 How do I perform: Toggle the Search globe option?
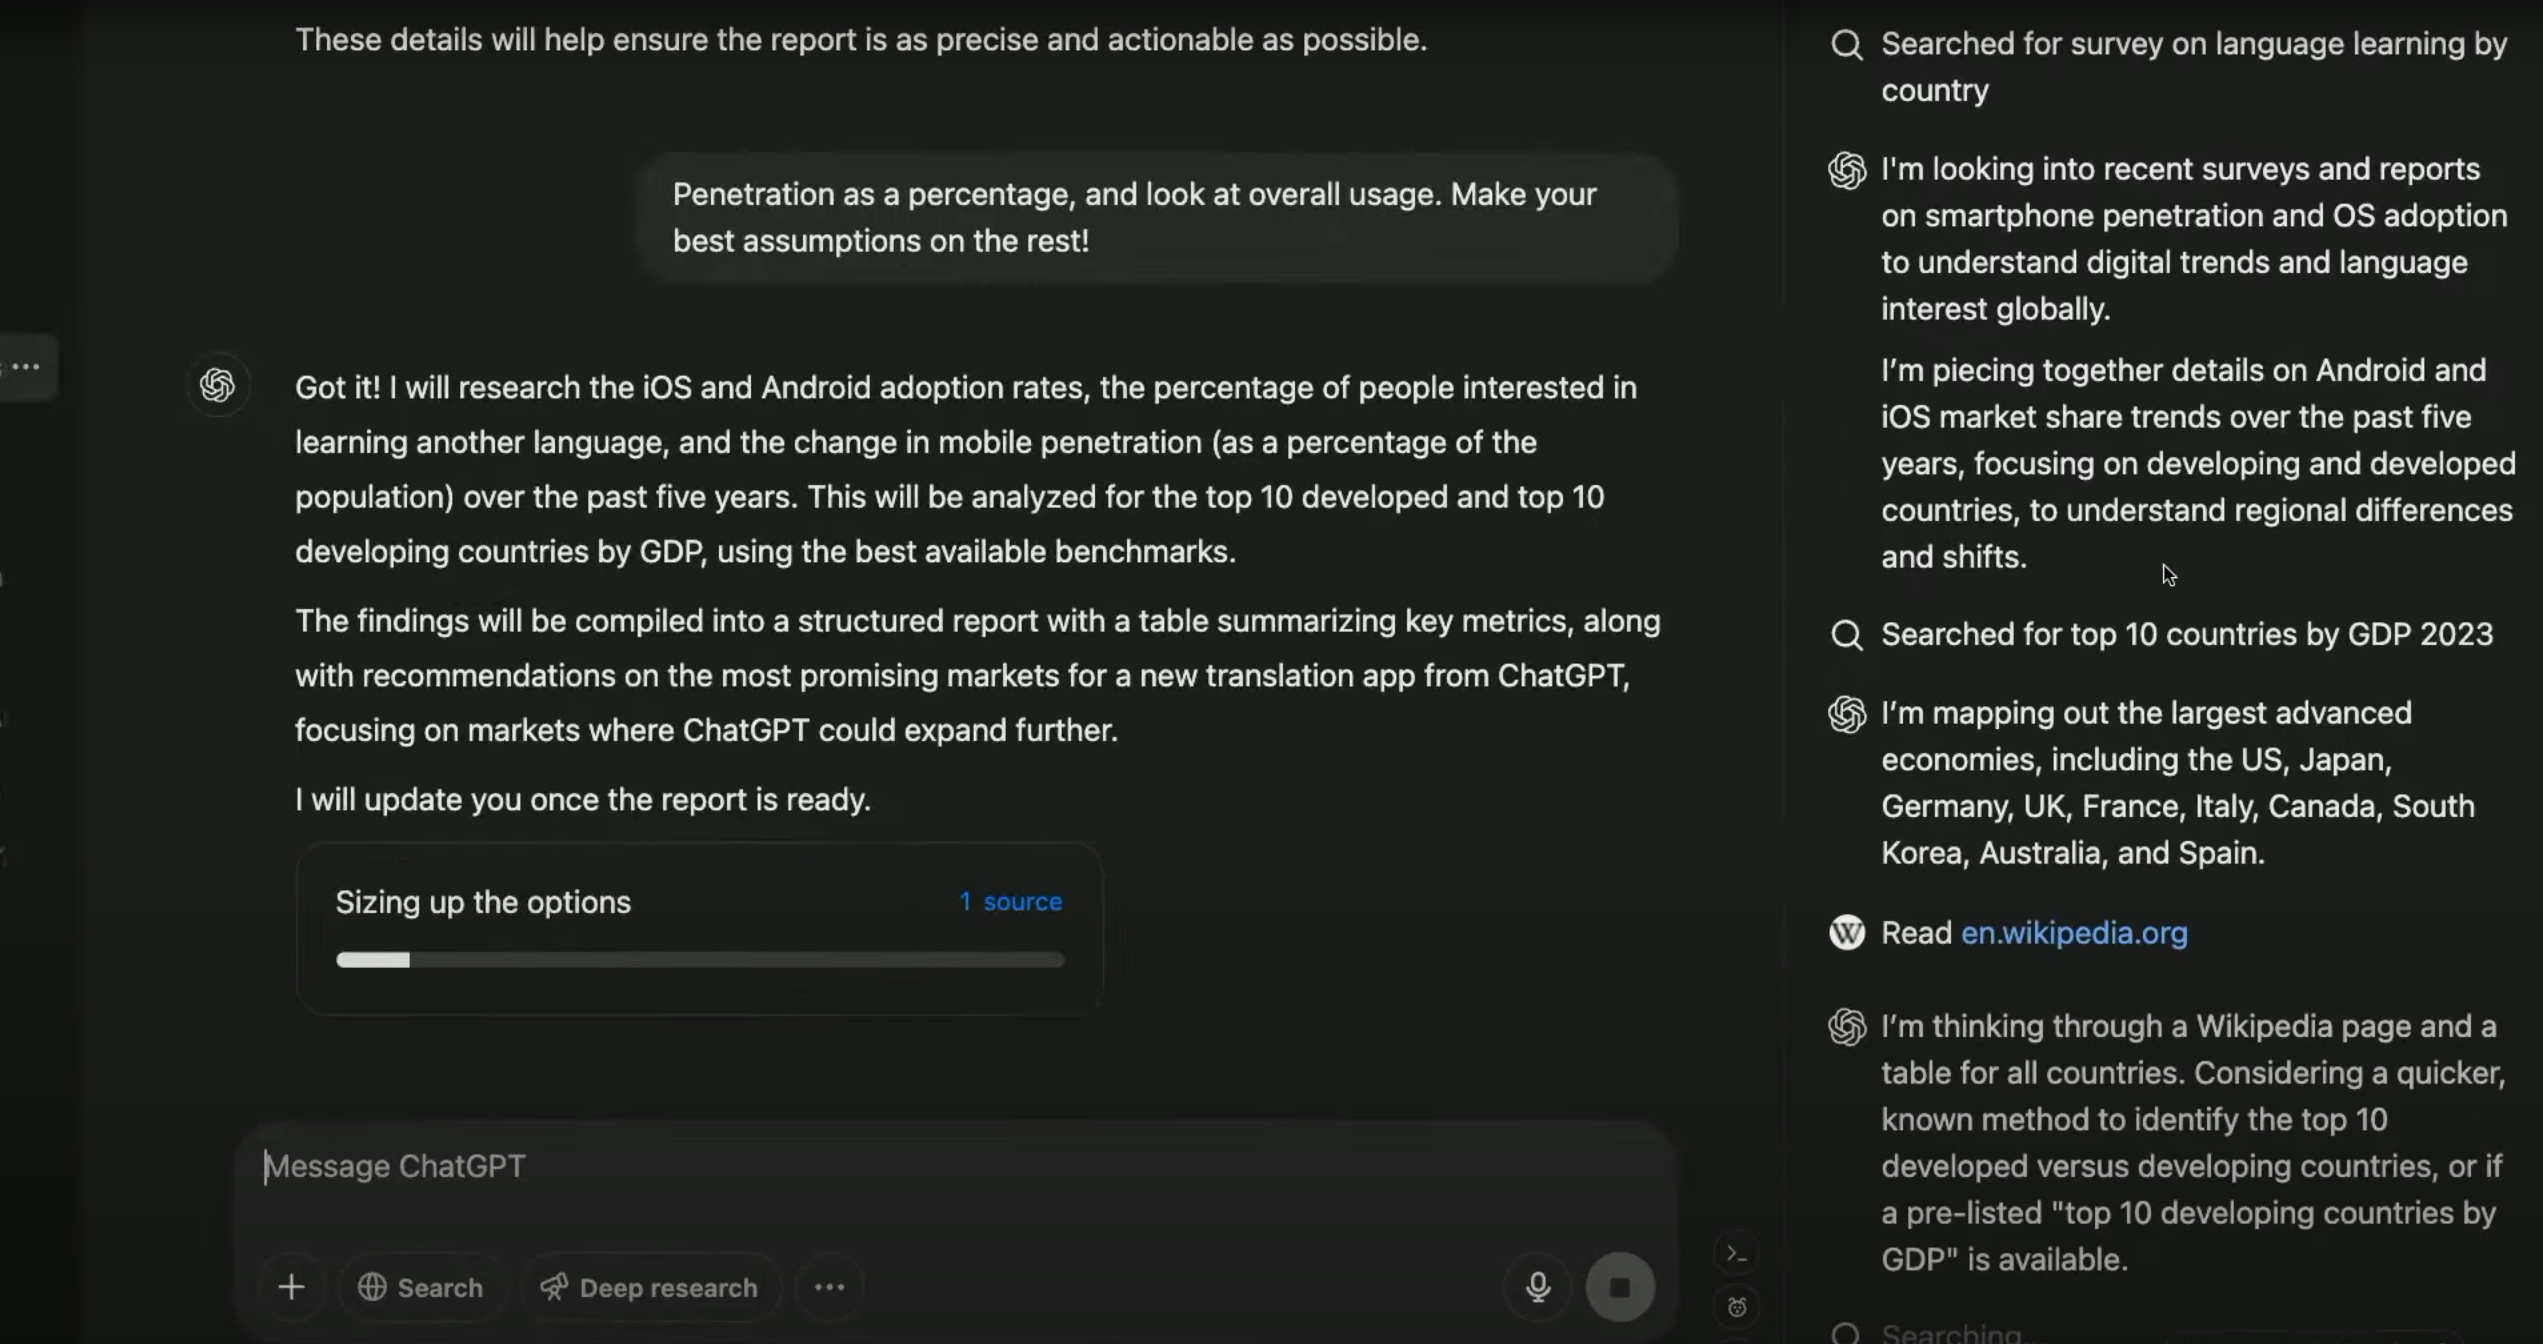pyautogui.click(x=421, y=1287)
